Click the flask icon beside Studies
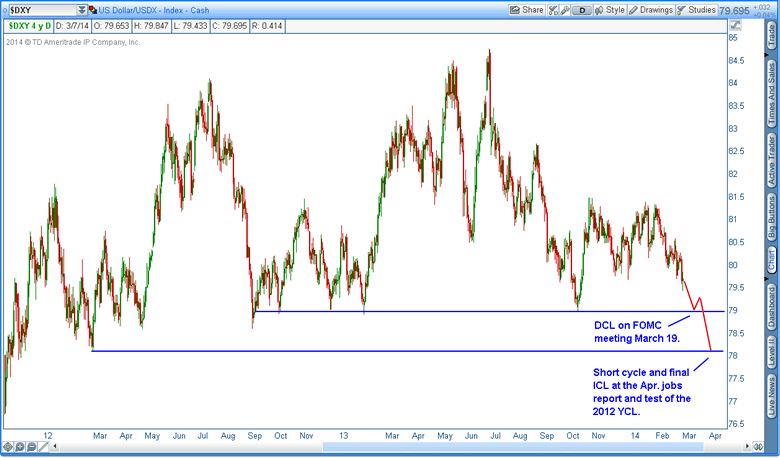The image size is (780, 458). coord(681,10)
